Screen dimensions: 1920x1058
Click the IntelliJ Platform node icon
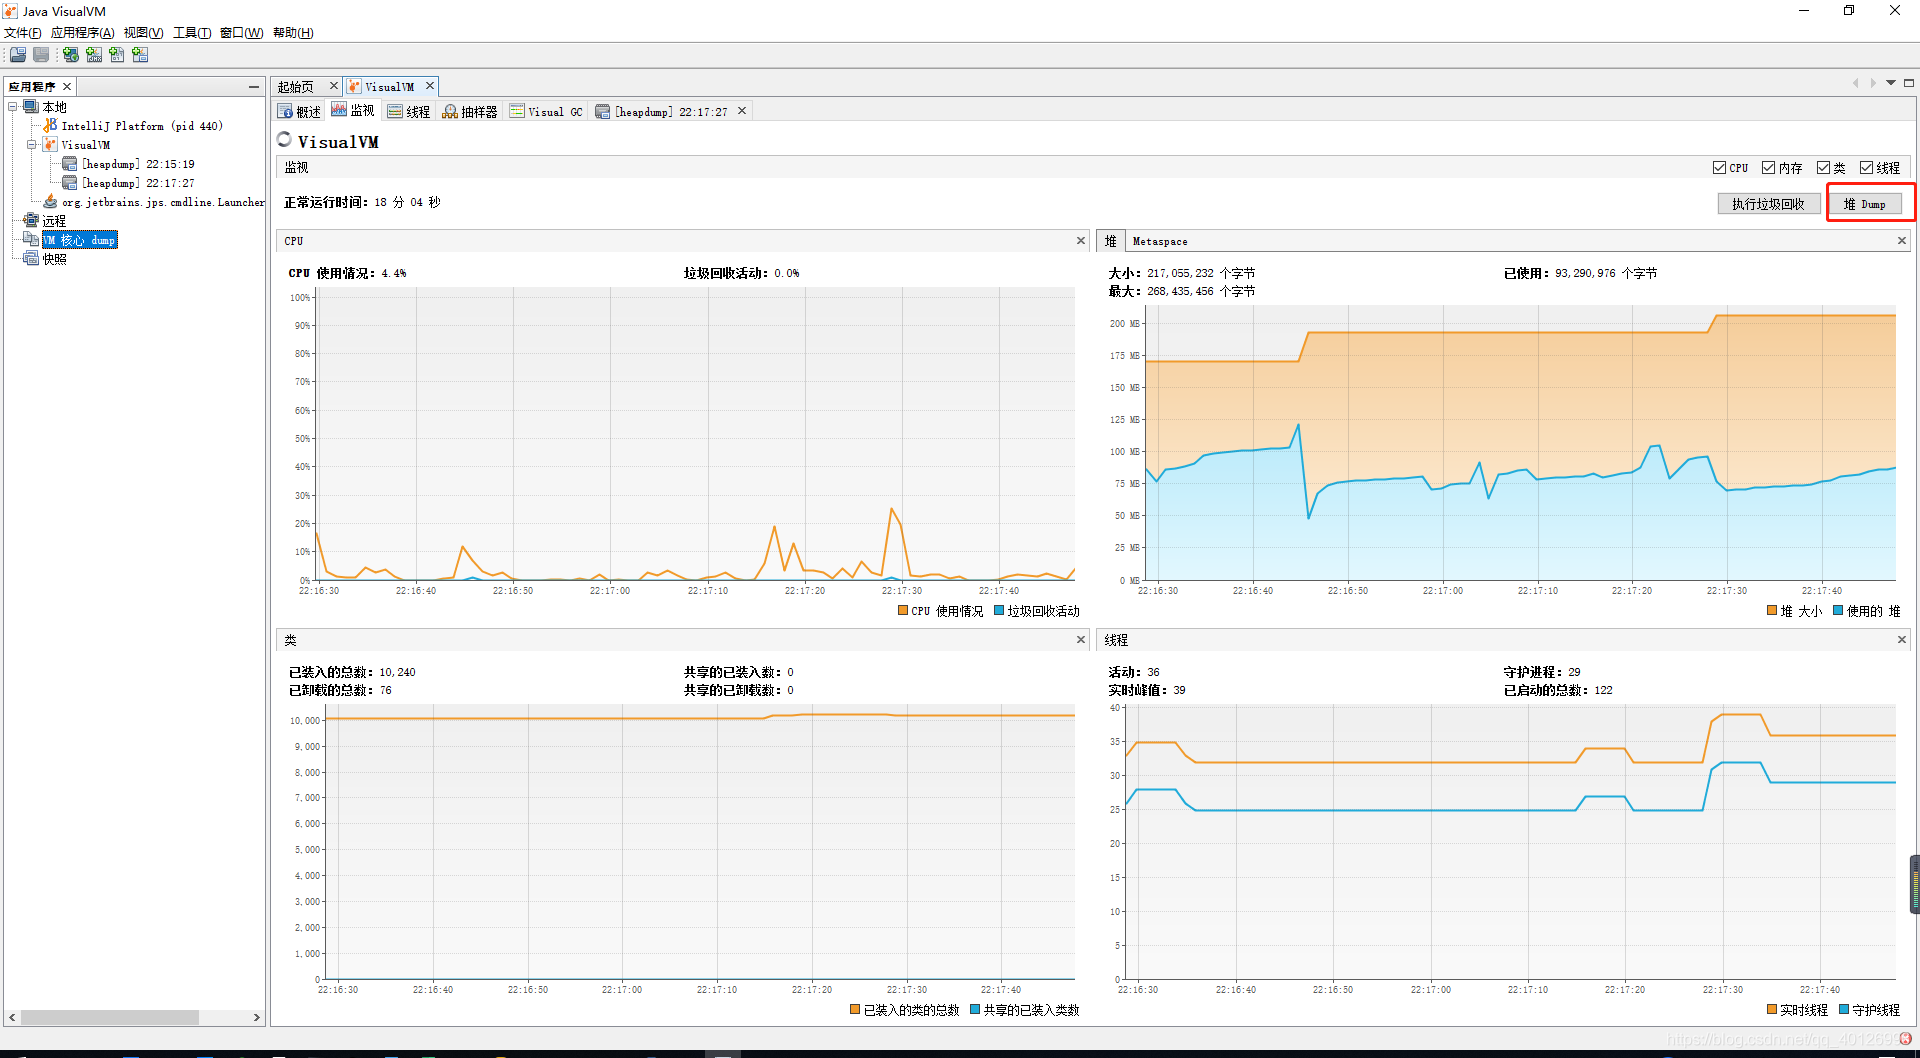(x=50, y=126)
